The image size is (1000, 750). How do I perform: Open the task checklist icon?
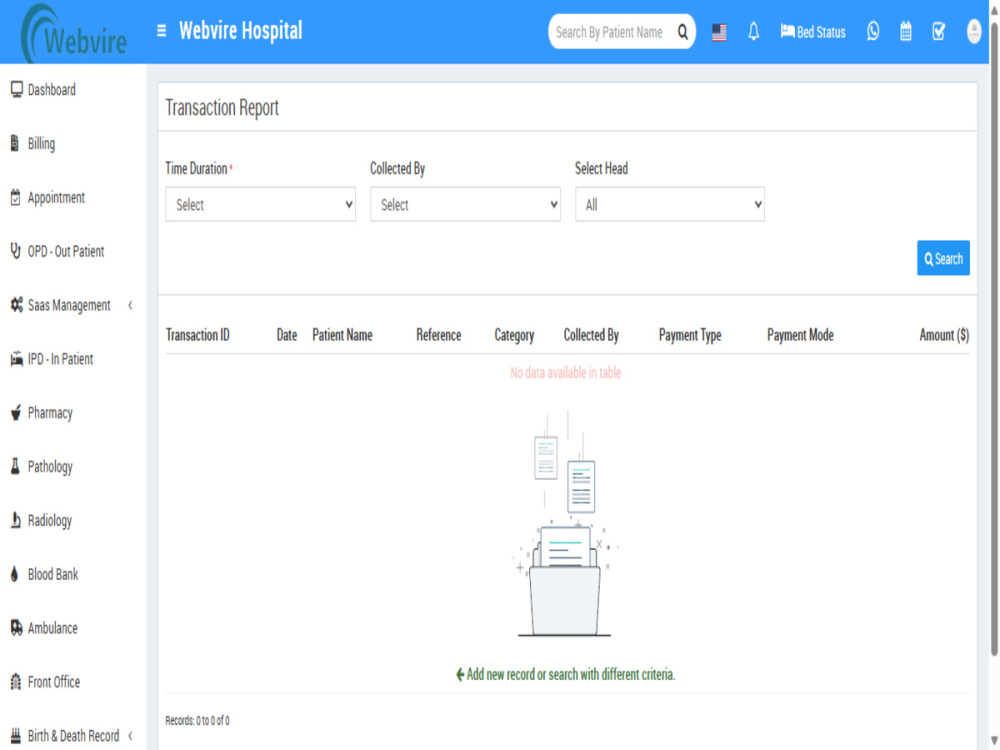click(x=938, y=31)
